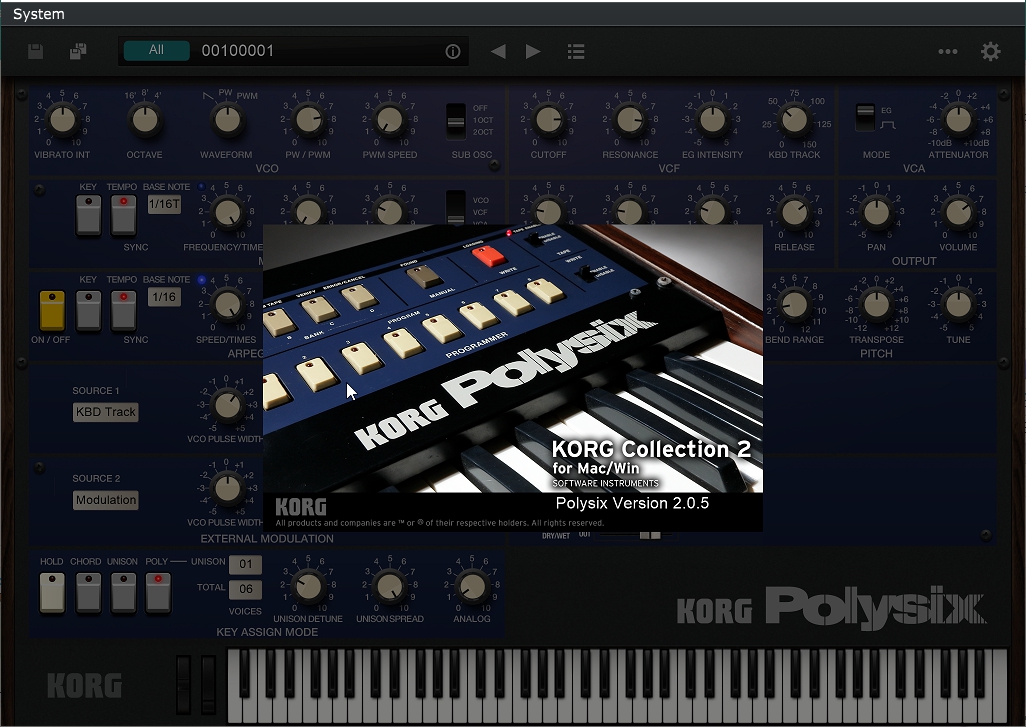Click the VCO OCTAVE selector knob
The width and height of the screenshot is (1026, 727).
(x=145, y=119)
